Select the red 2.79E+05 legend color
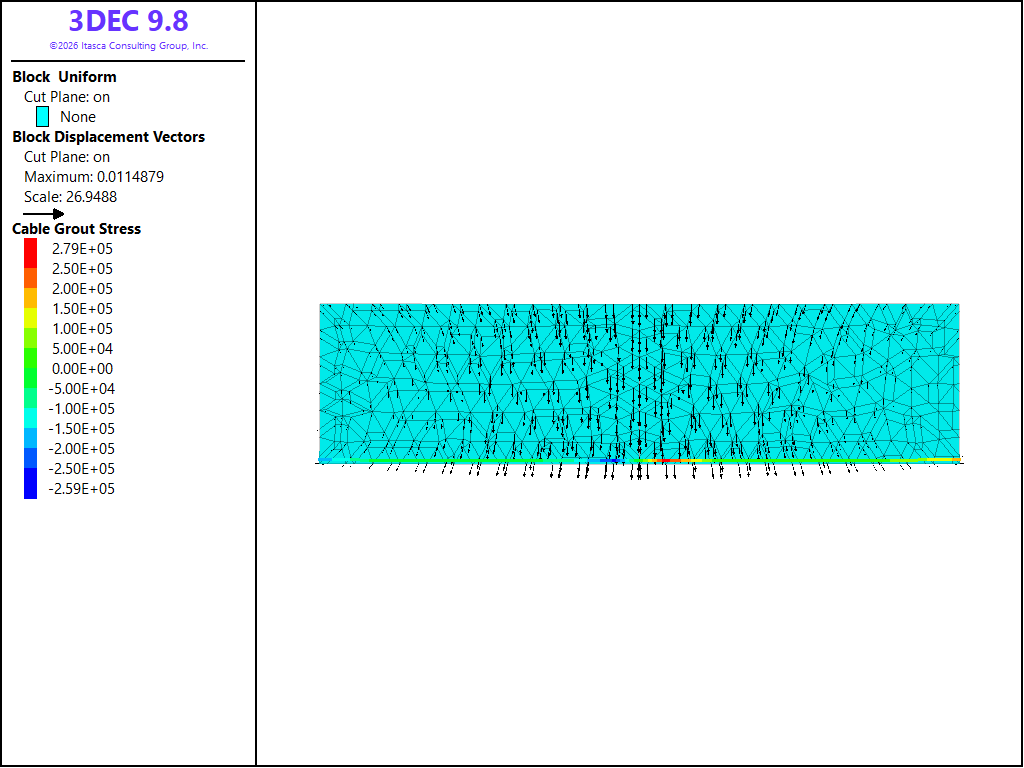Viewport: 1024px width, 768px height. 31,253
